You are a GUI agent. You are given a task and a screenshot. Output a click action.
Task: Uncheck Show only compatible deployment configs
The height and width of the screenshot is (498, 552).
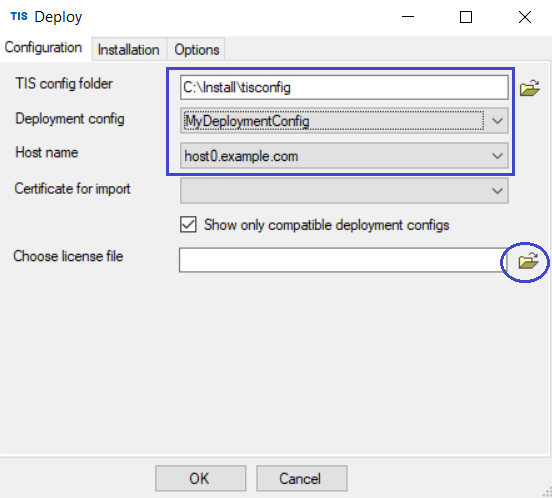(x=188, y=225)
